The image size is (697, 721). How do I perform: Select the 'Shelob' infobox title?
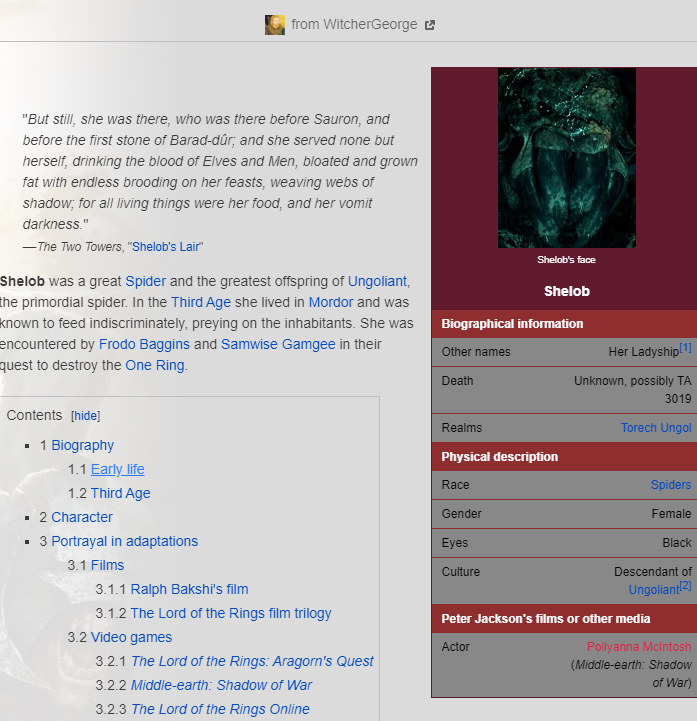566,292
